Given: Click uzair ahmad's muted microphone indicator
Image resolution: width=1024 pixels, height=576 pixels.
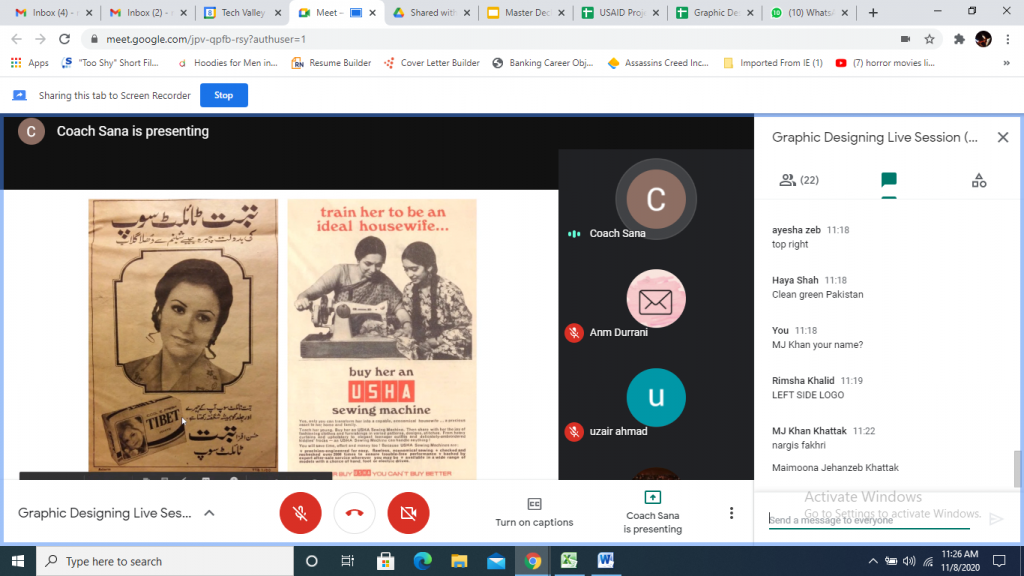Looking at the screenshot, I should (x=574, y=432).
